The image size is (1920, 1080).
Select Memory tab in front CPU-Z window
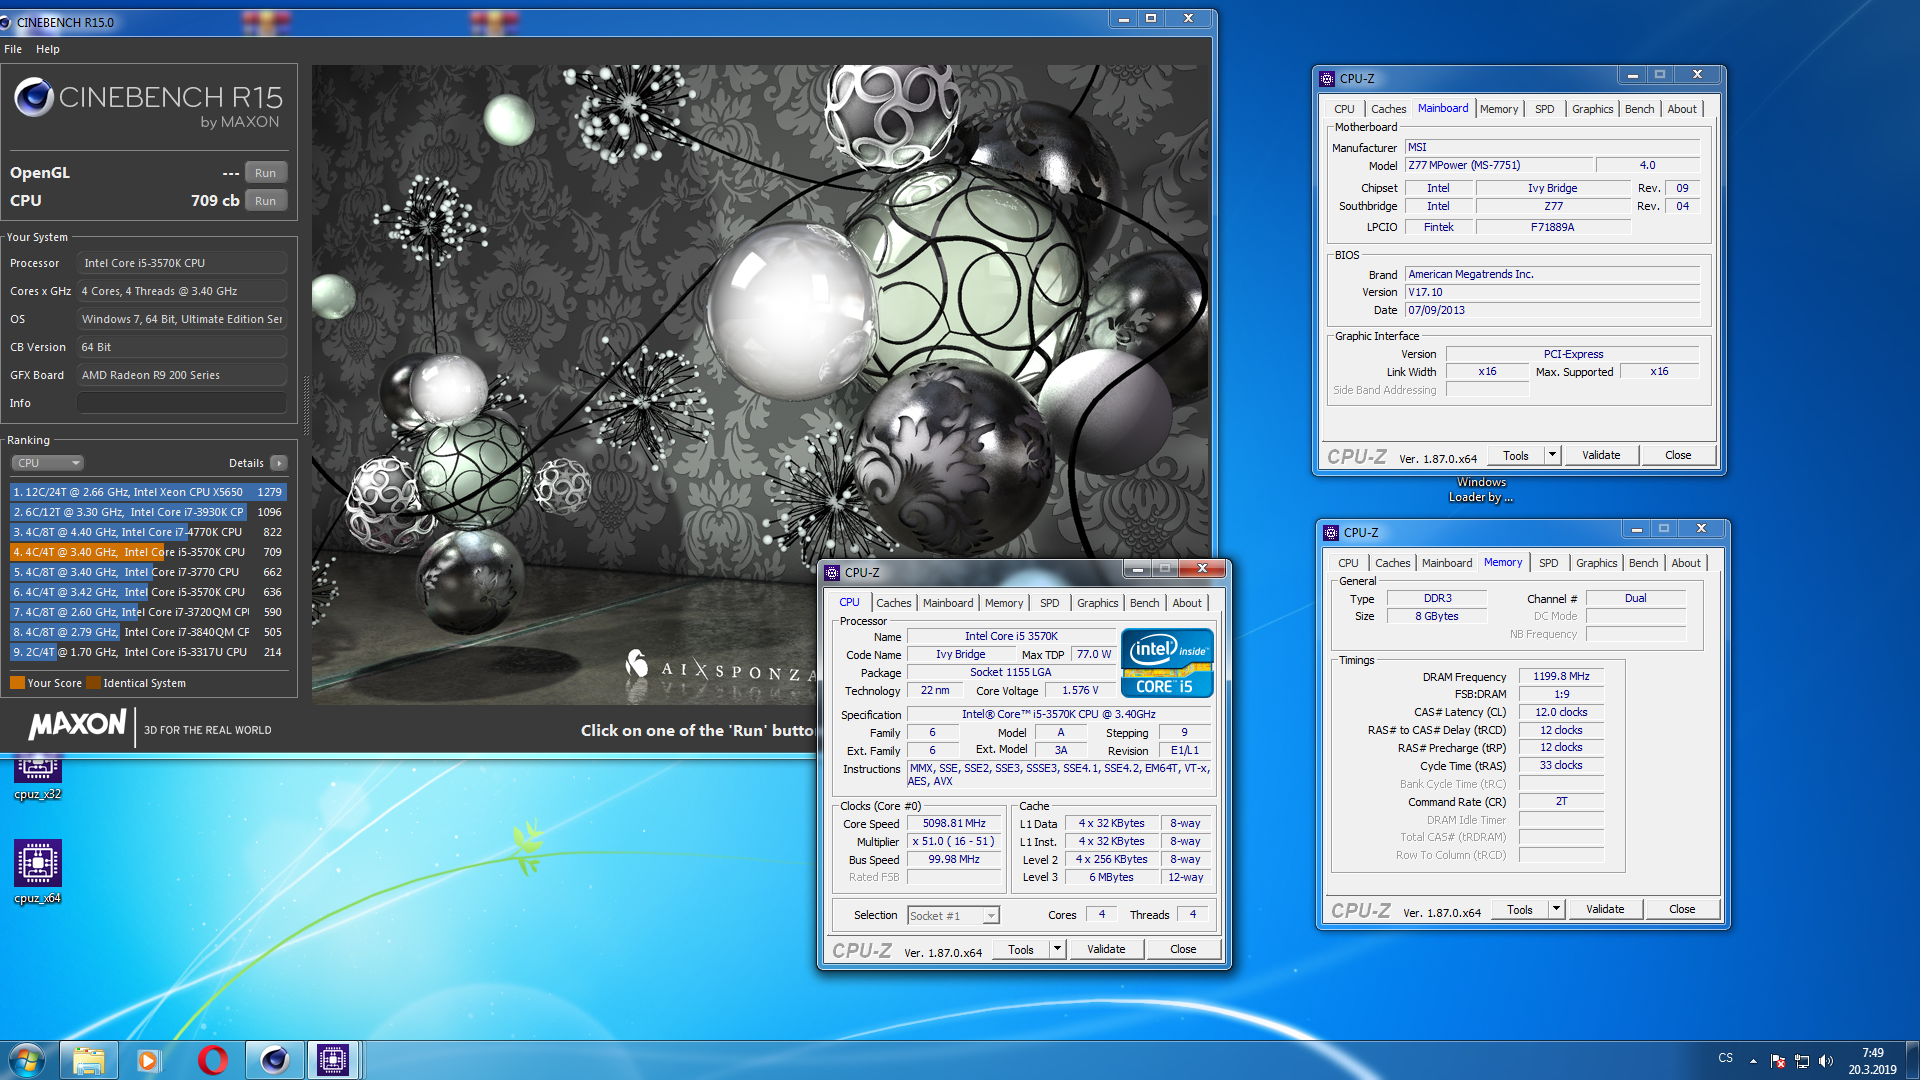point(1003,603)
